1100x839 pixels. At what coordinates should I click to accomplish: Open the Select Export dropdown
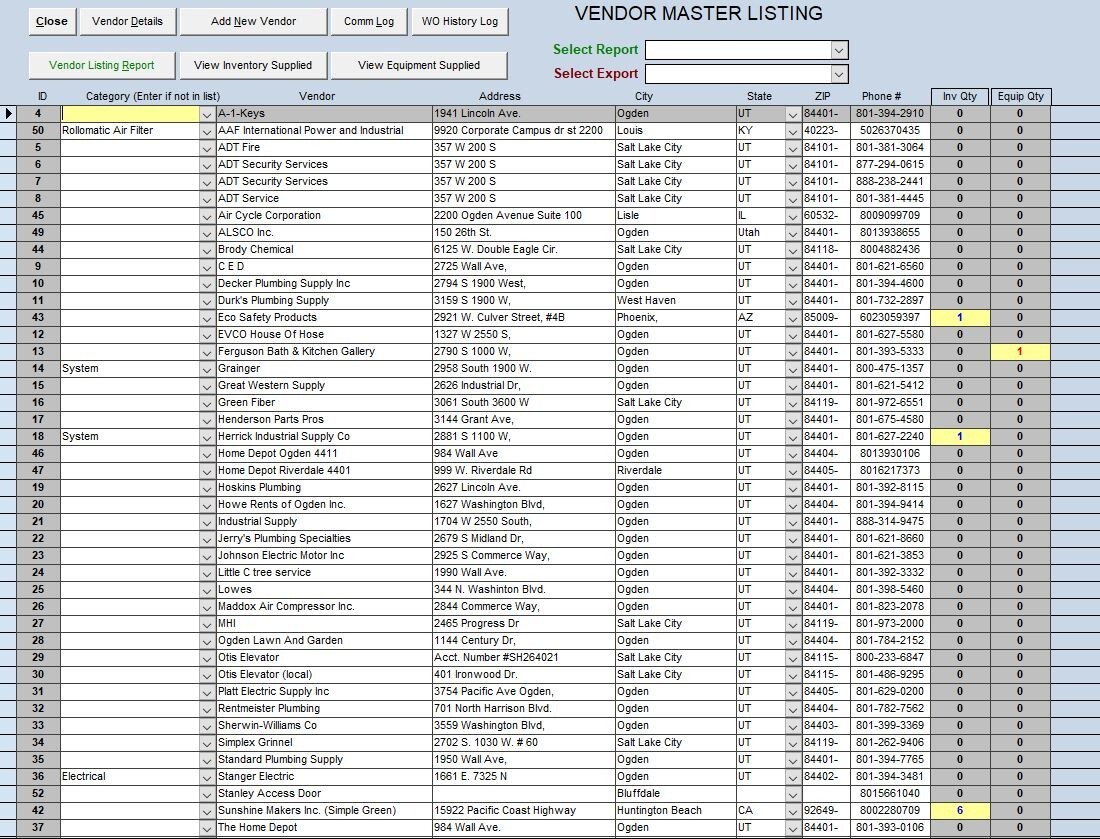pyautogui.click(x=838, y=73)
